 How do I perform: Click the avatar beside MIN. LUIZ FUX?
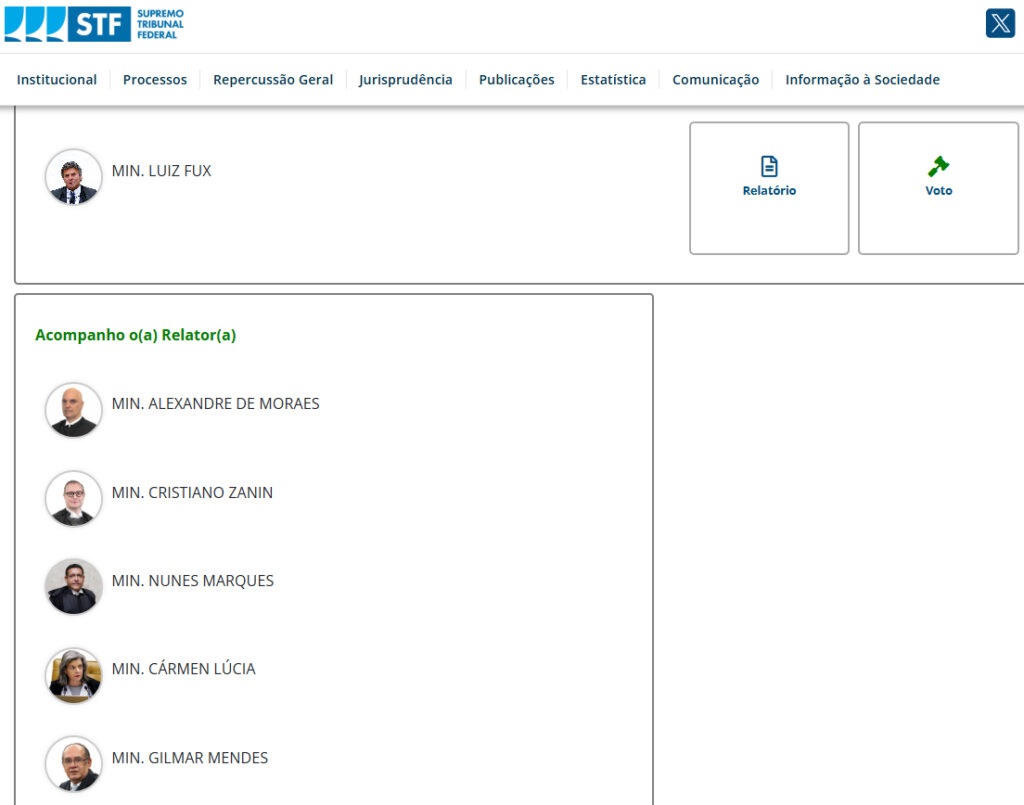[73, 177]
